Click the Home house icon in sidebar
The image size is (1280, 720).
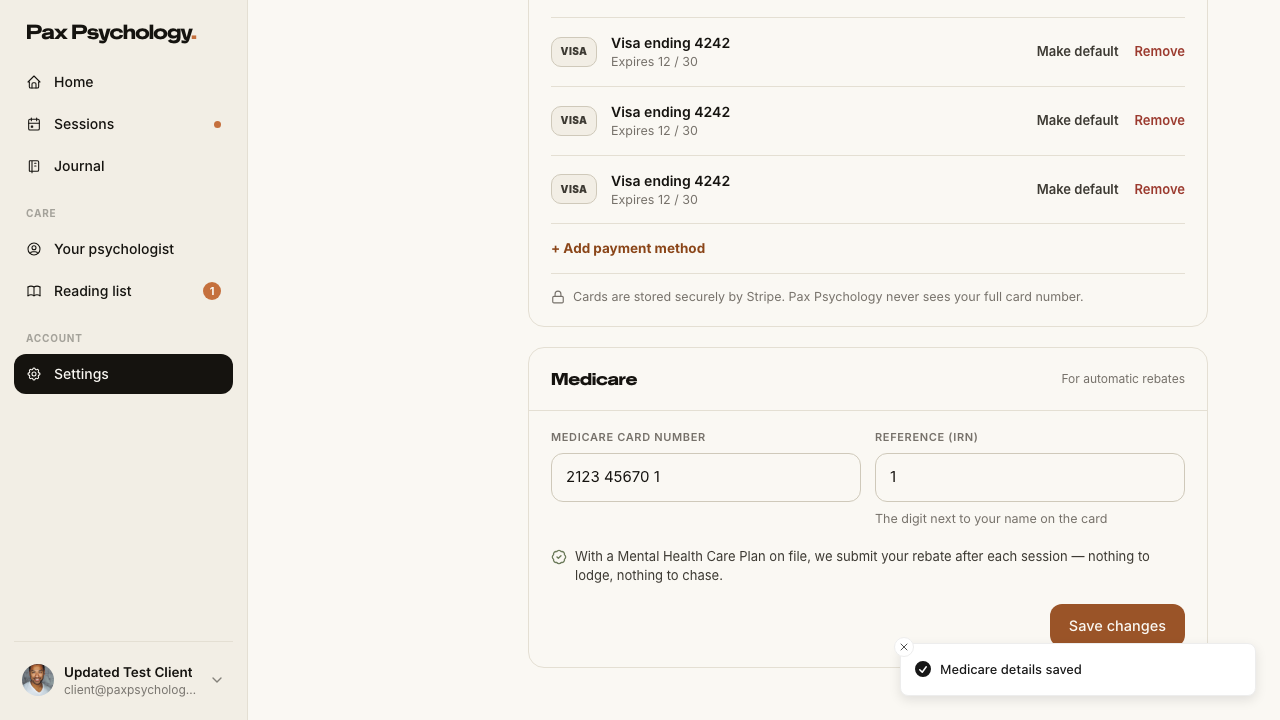[34, 82]
